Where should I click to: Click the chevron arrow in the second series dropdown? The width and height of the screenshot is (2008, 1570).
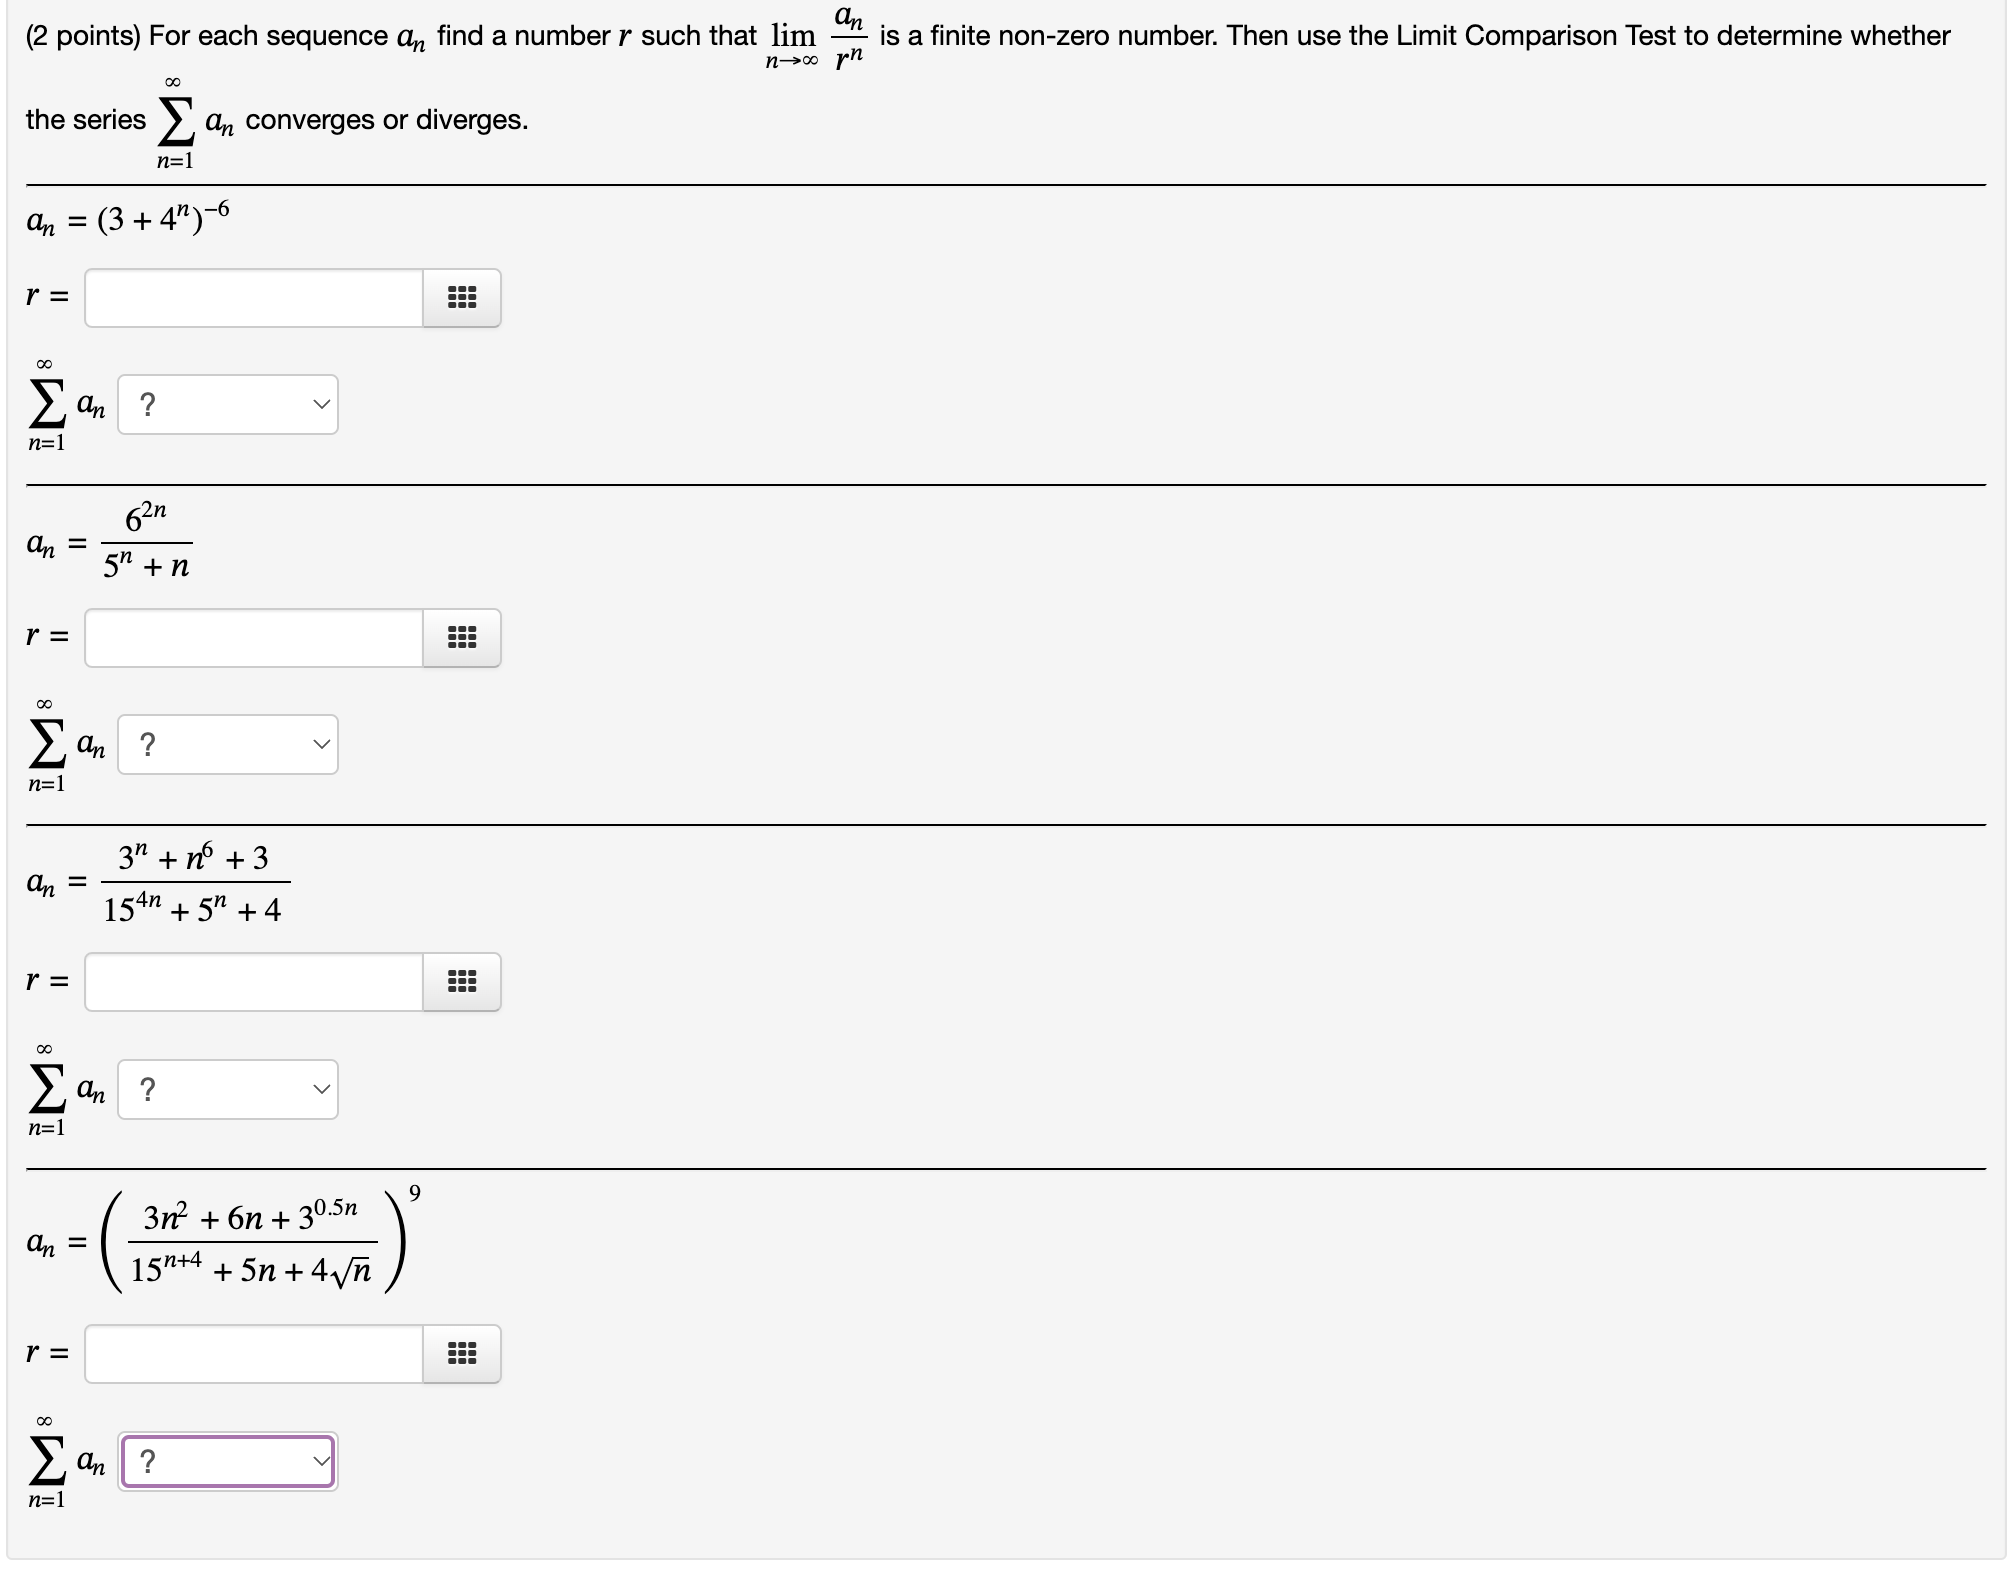pos(320,744)
